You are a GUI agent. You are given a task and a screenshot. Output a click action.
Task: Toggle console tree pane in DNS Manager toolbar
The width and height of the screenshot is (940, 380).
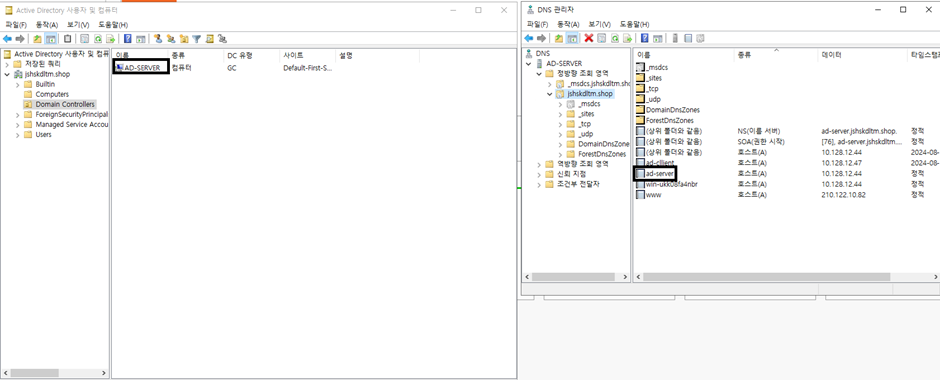[x=573, y=38]
